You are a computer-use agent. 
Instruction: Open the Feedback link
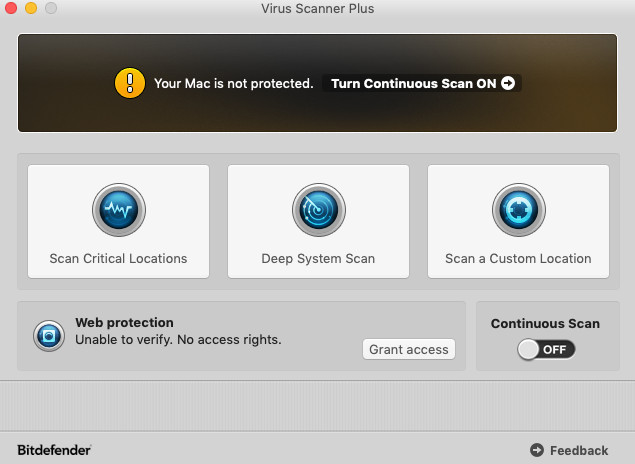pyautogui.click(x=579, y=450)
